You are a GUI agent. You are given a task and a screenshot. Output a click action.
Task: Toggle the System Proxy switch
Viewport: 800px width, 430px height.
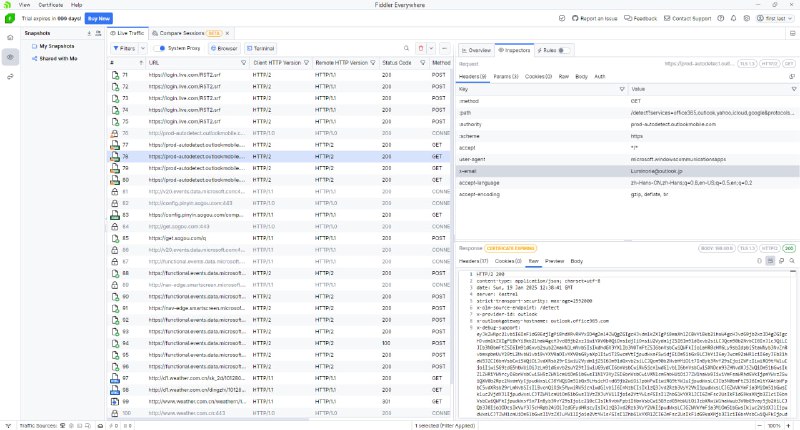(161, 47)
